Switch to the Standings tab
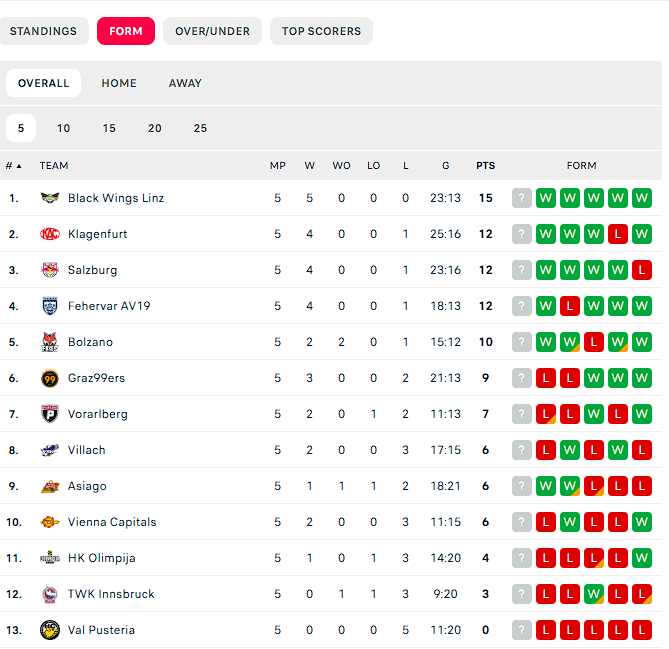669x649 pixels. pyautogui.click(x=44, y=31)
